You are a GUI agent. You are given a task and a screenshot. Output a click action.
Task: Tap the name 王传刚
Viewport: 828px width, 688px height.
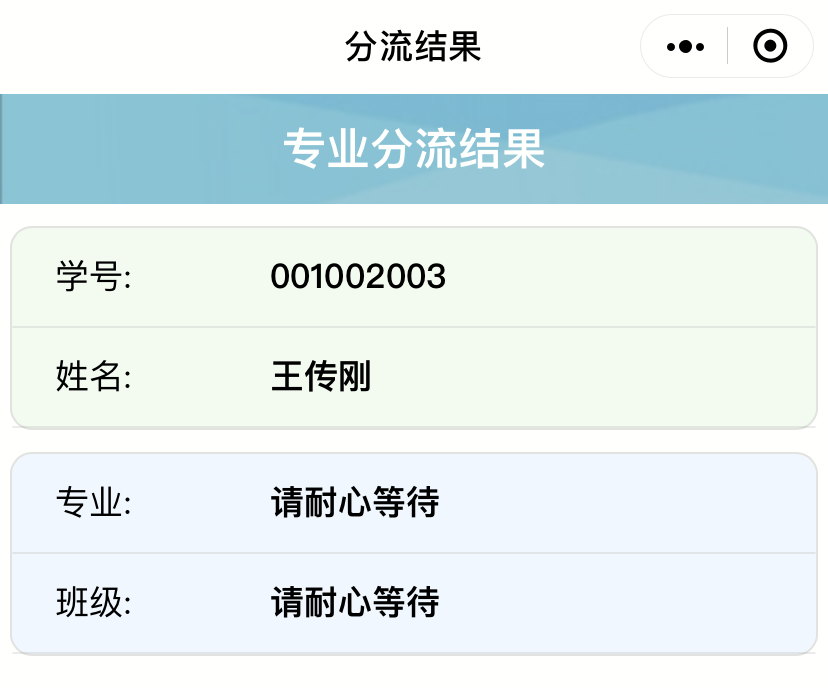pyautogui.click(x=320, y=377)
